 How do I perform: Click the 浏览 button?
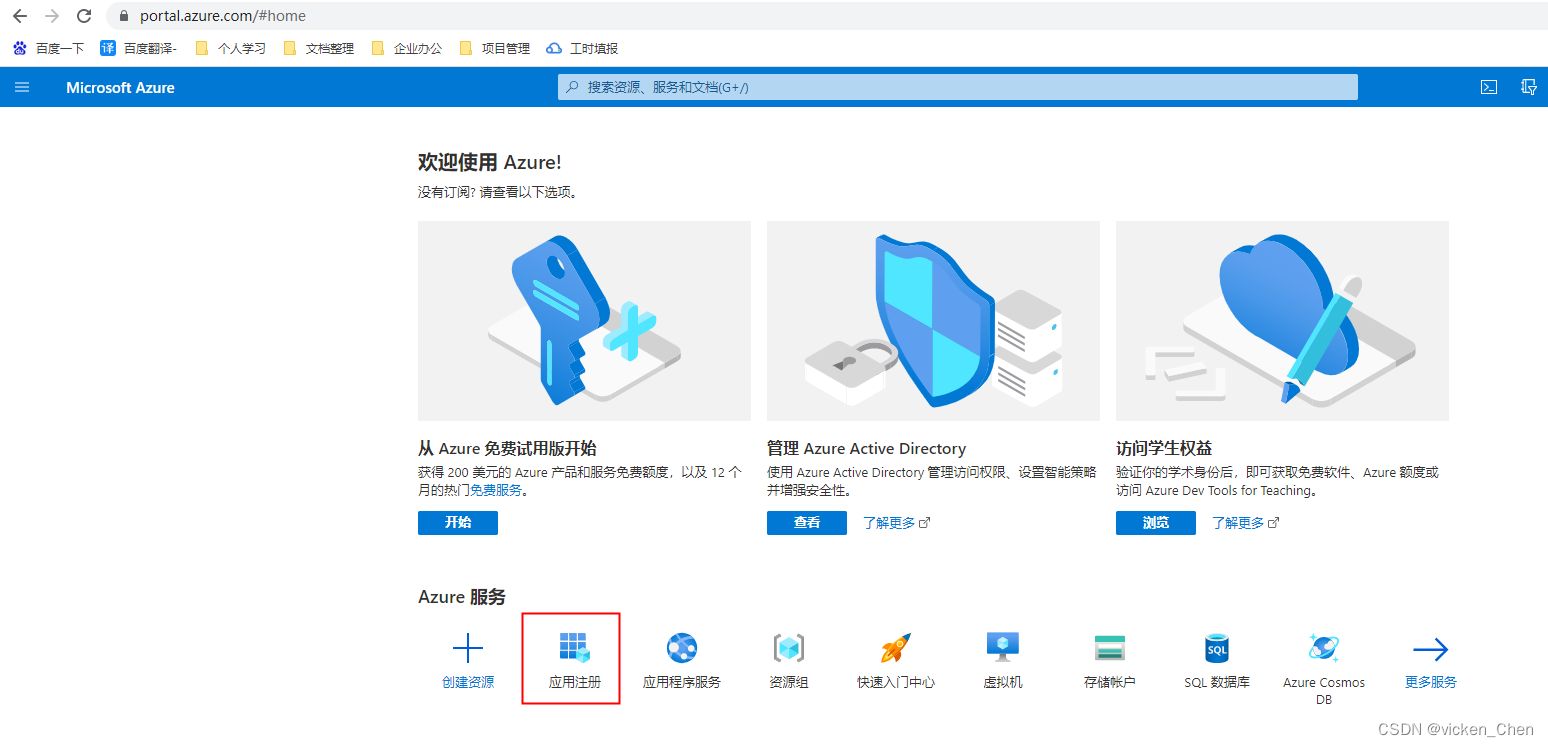click(1156, 523)
